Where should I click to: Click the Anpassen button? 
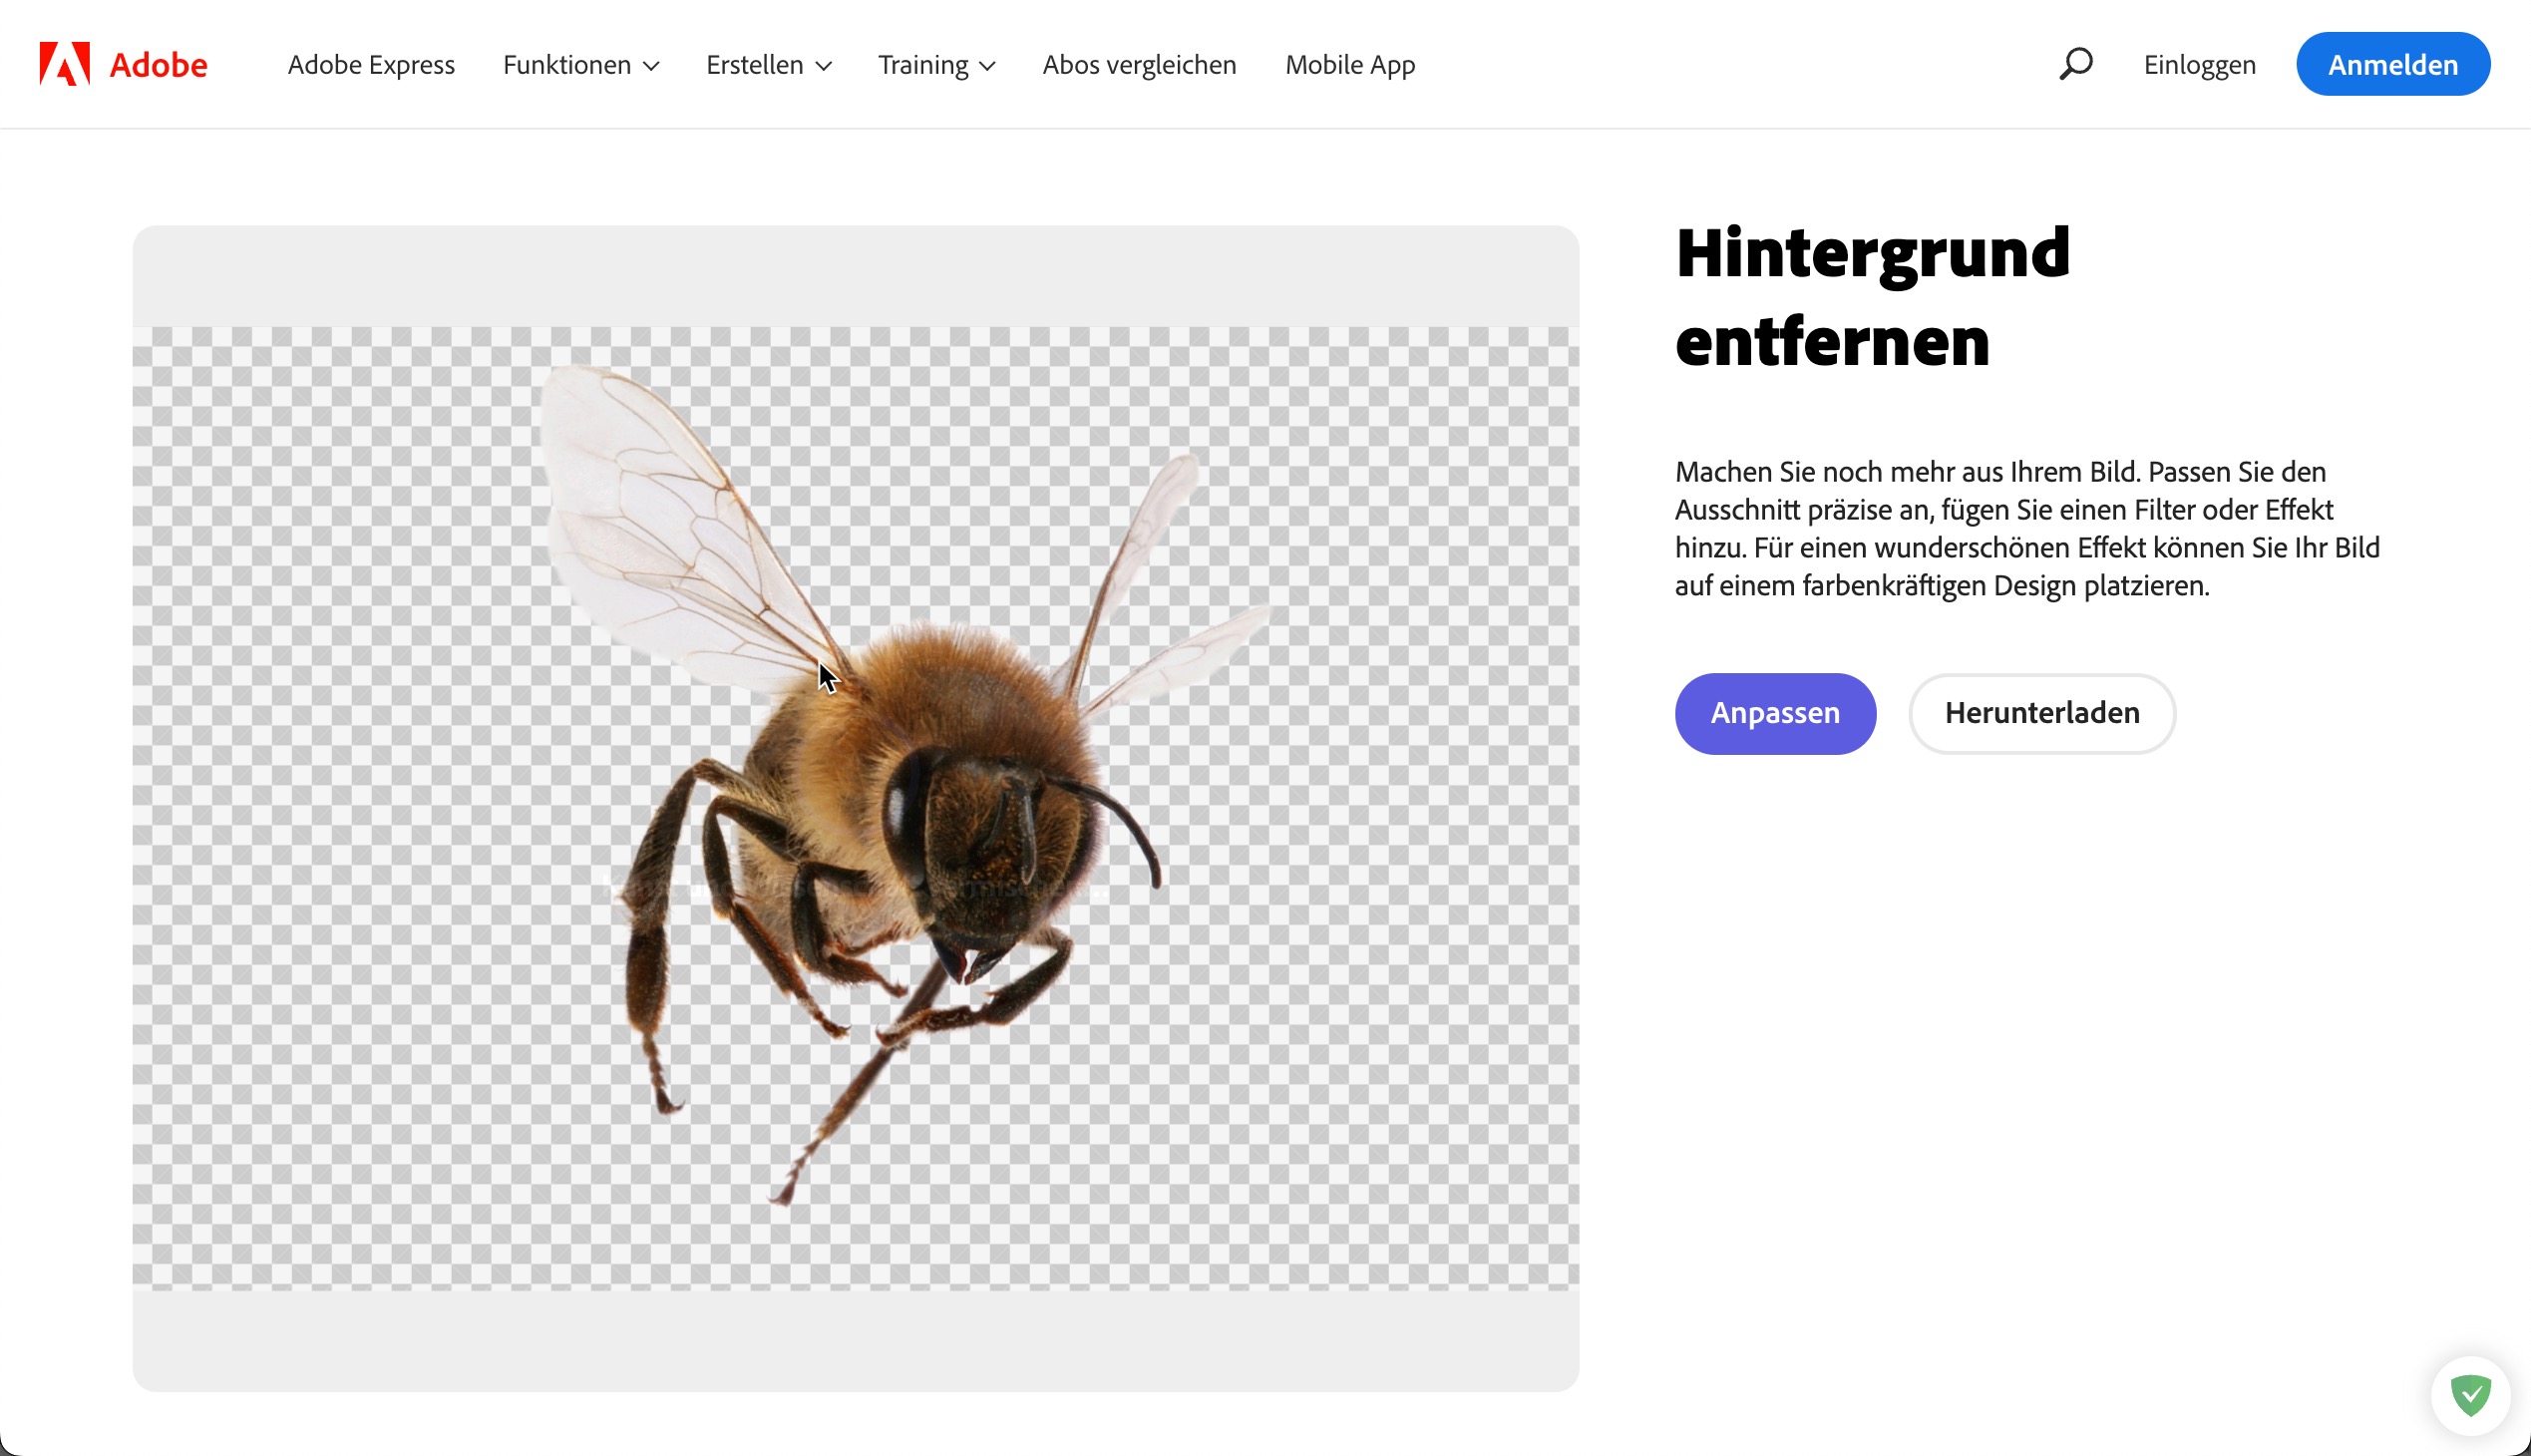(1775, 713)
